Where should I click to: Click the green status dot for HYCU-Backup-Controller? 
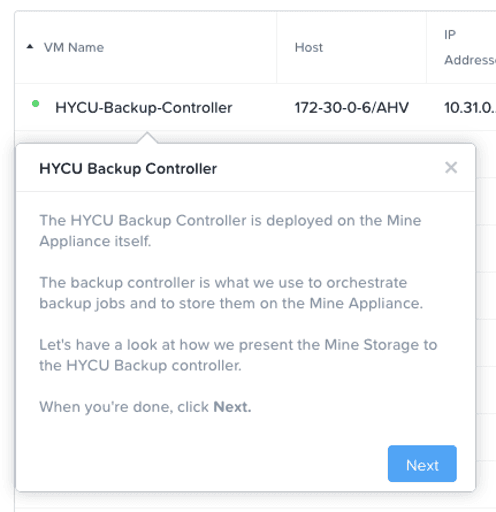[x=35, y=104]
